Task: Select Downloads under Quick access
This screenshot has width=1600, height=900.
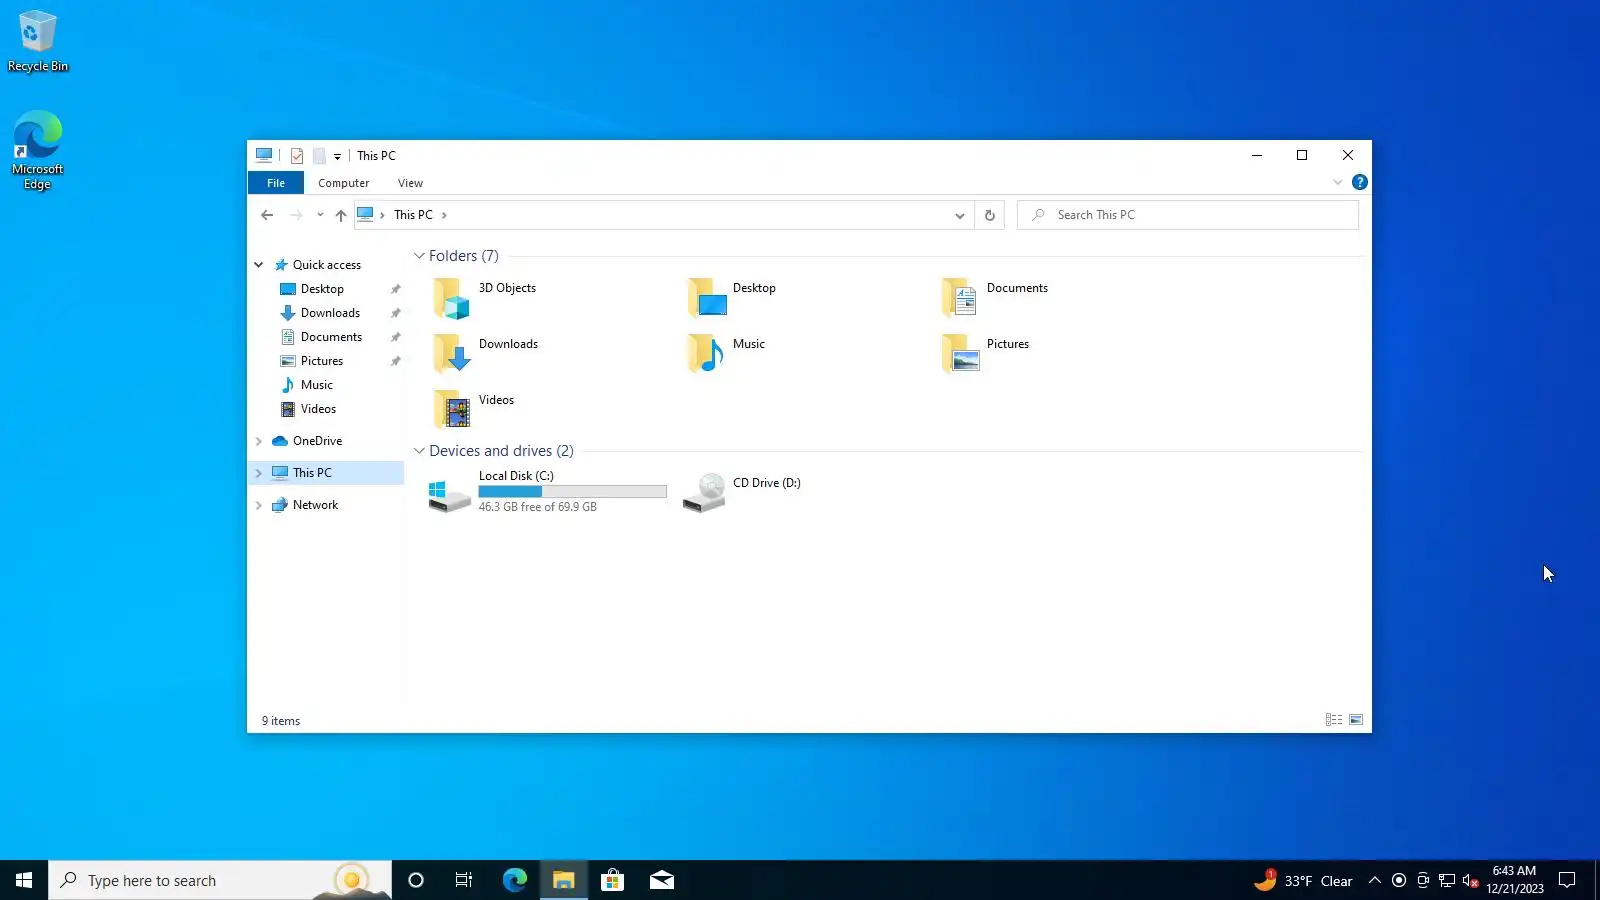Action: (330, 313)
